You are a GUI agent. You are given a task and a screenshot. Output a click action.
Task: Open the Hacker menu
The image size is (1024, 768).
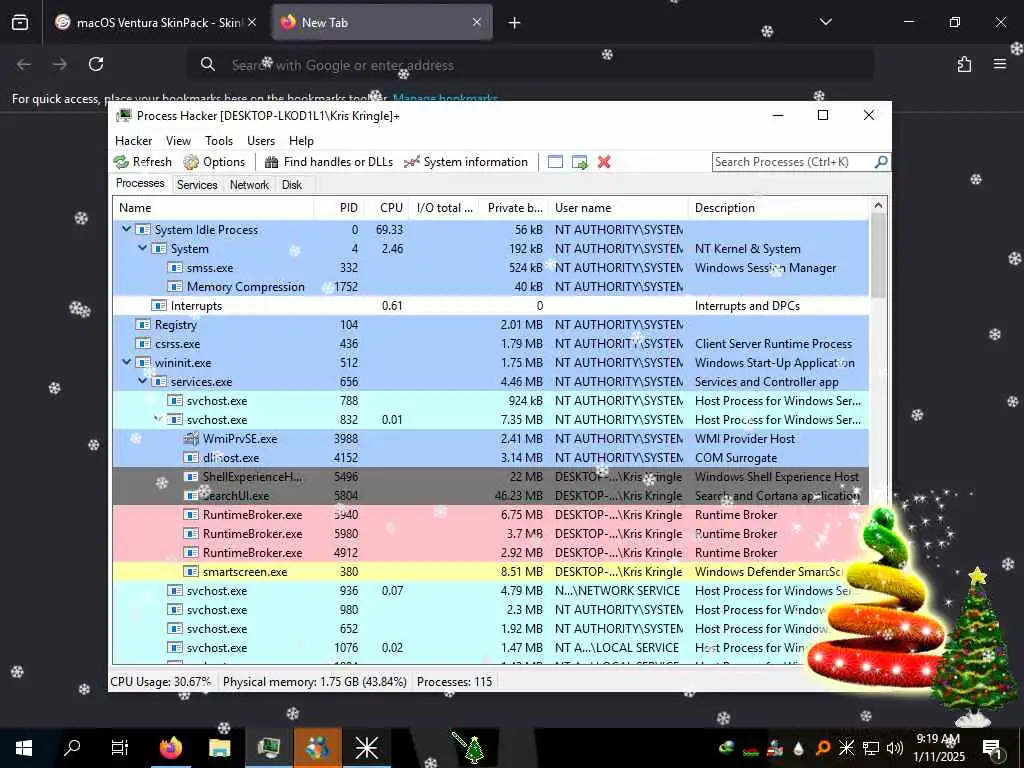pos(133,141)
